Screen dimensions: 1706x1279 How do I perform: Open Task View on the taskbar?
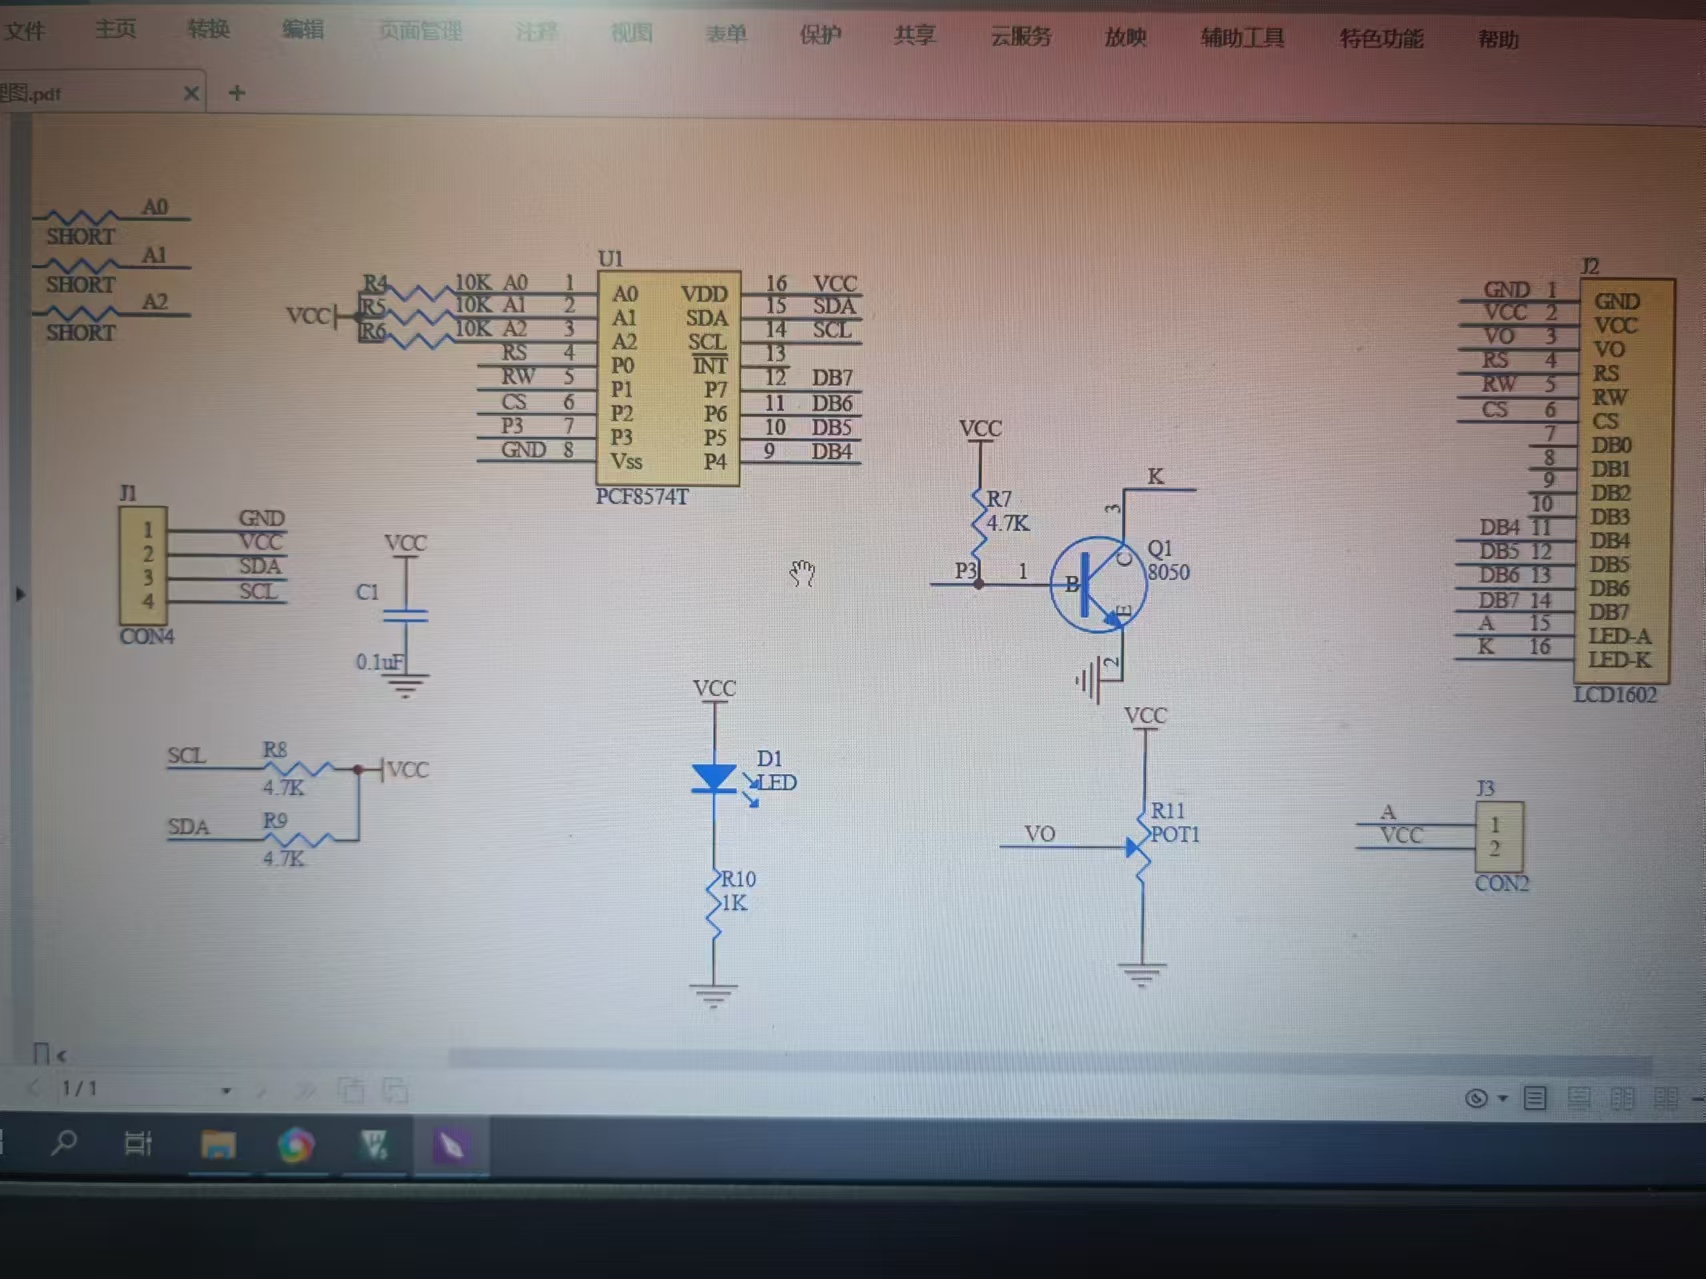pyautogui.click(x=138, y=1143)
